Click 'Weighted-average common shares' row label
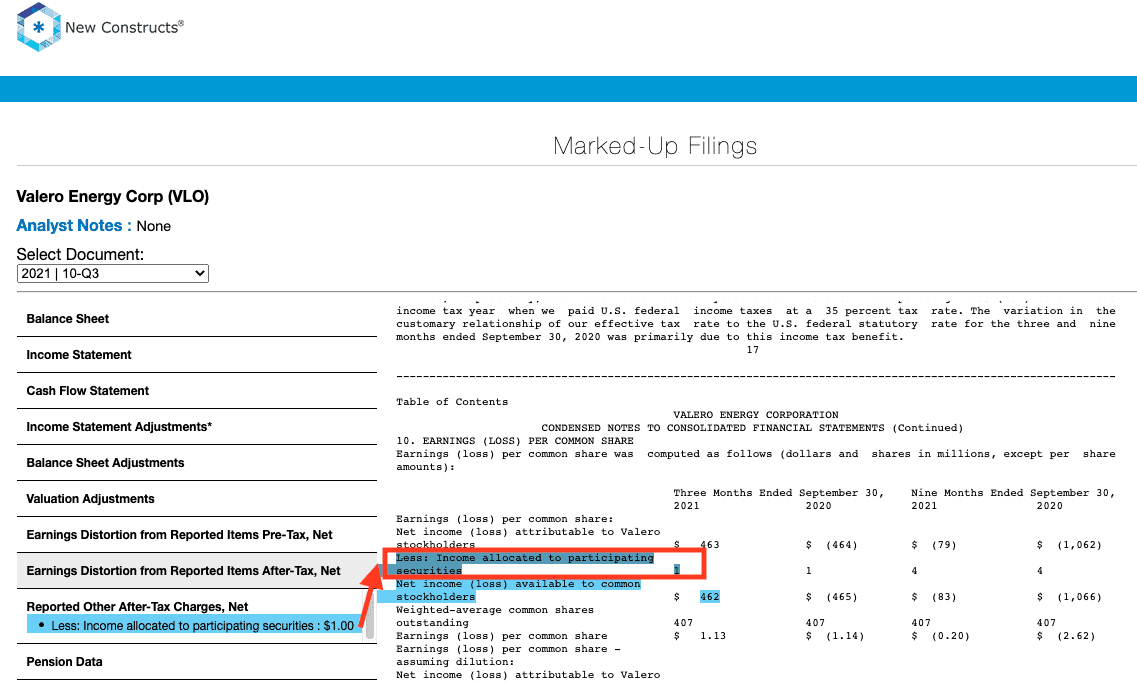The width and height of the screenshot is (1137, 683). [495, 610]
